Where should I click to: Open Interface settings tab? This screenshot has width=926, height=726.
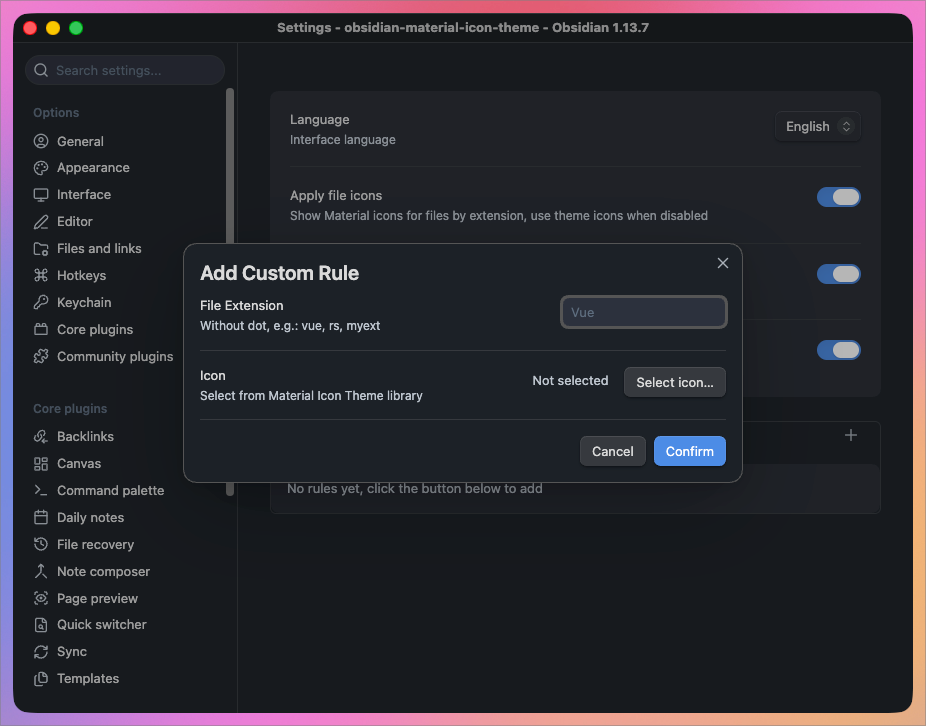click(84, 195)
